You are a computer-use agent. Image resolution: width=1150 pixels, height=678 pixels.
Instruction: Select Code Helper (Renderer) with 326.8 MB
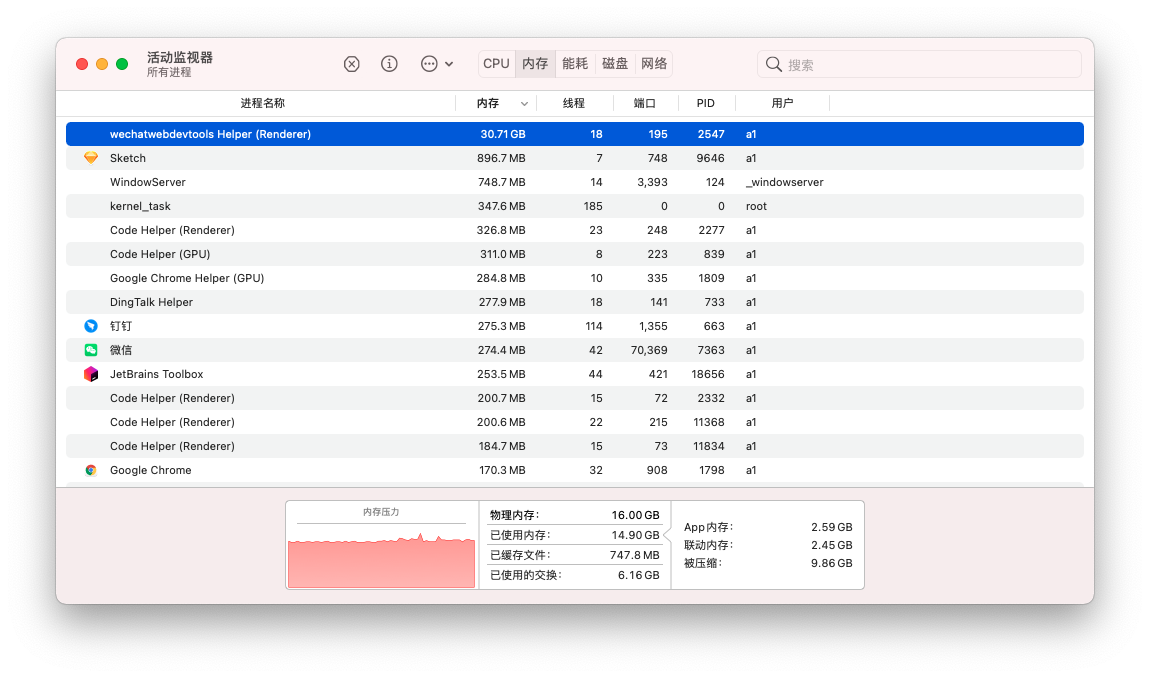point(575,230)
